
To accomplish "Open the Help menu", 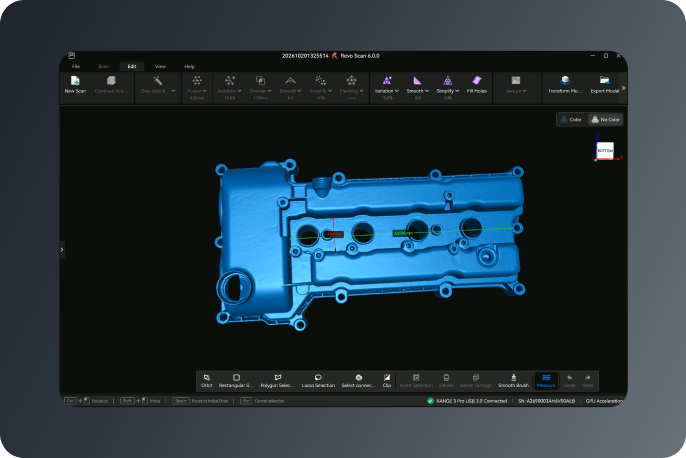I will click(189, 66).
